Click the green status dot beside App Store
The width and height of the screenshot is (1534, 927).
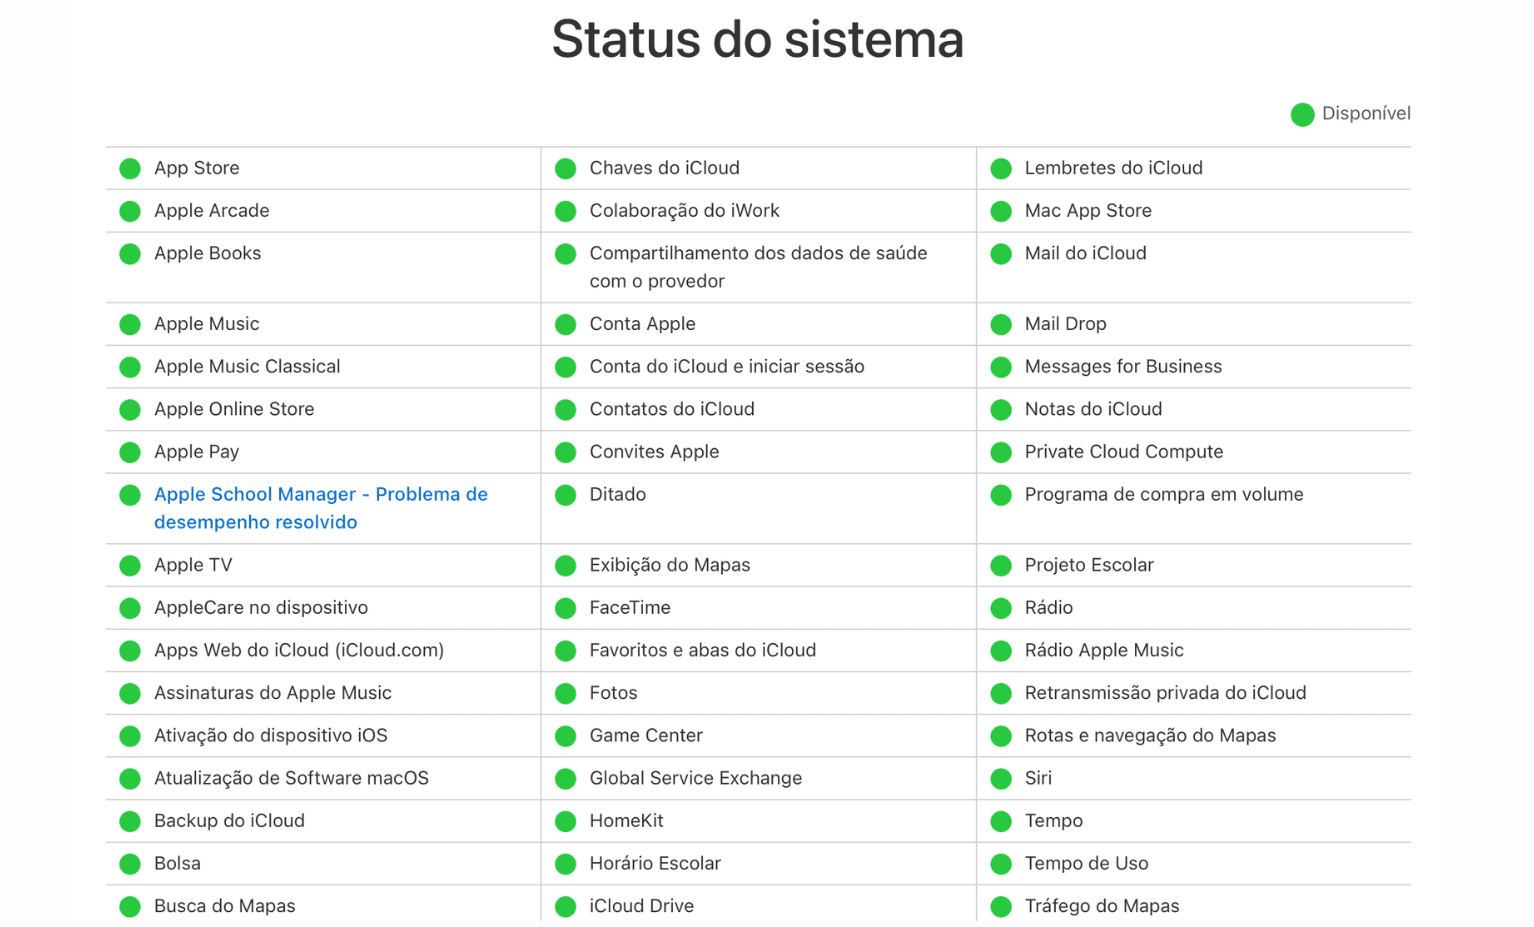point(130,168)
